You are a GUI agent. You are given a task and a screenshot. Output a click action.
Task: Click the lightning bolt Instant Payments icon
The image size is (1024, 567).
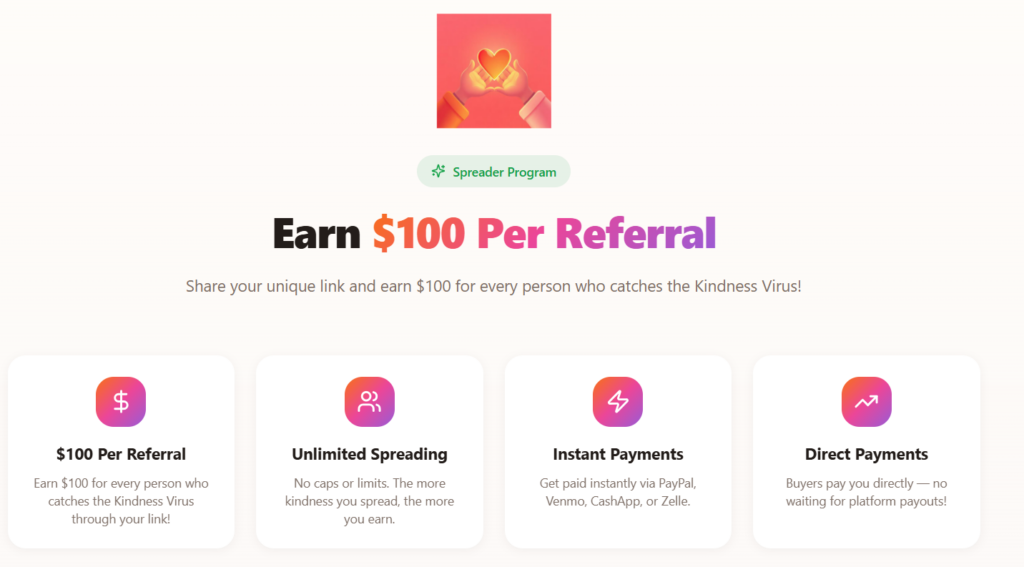[x=618, y=402]
